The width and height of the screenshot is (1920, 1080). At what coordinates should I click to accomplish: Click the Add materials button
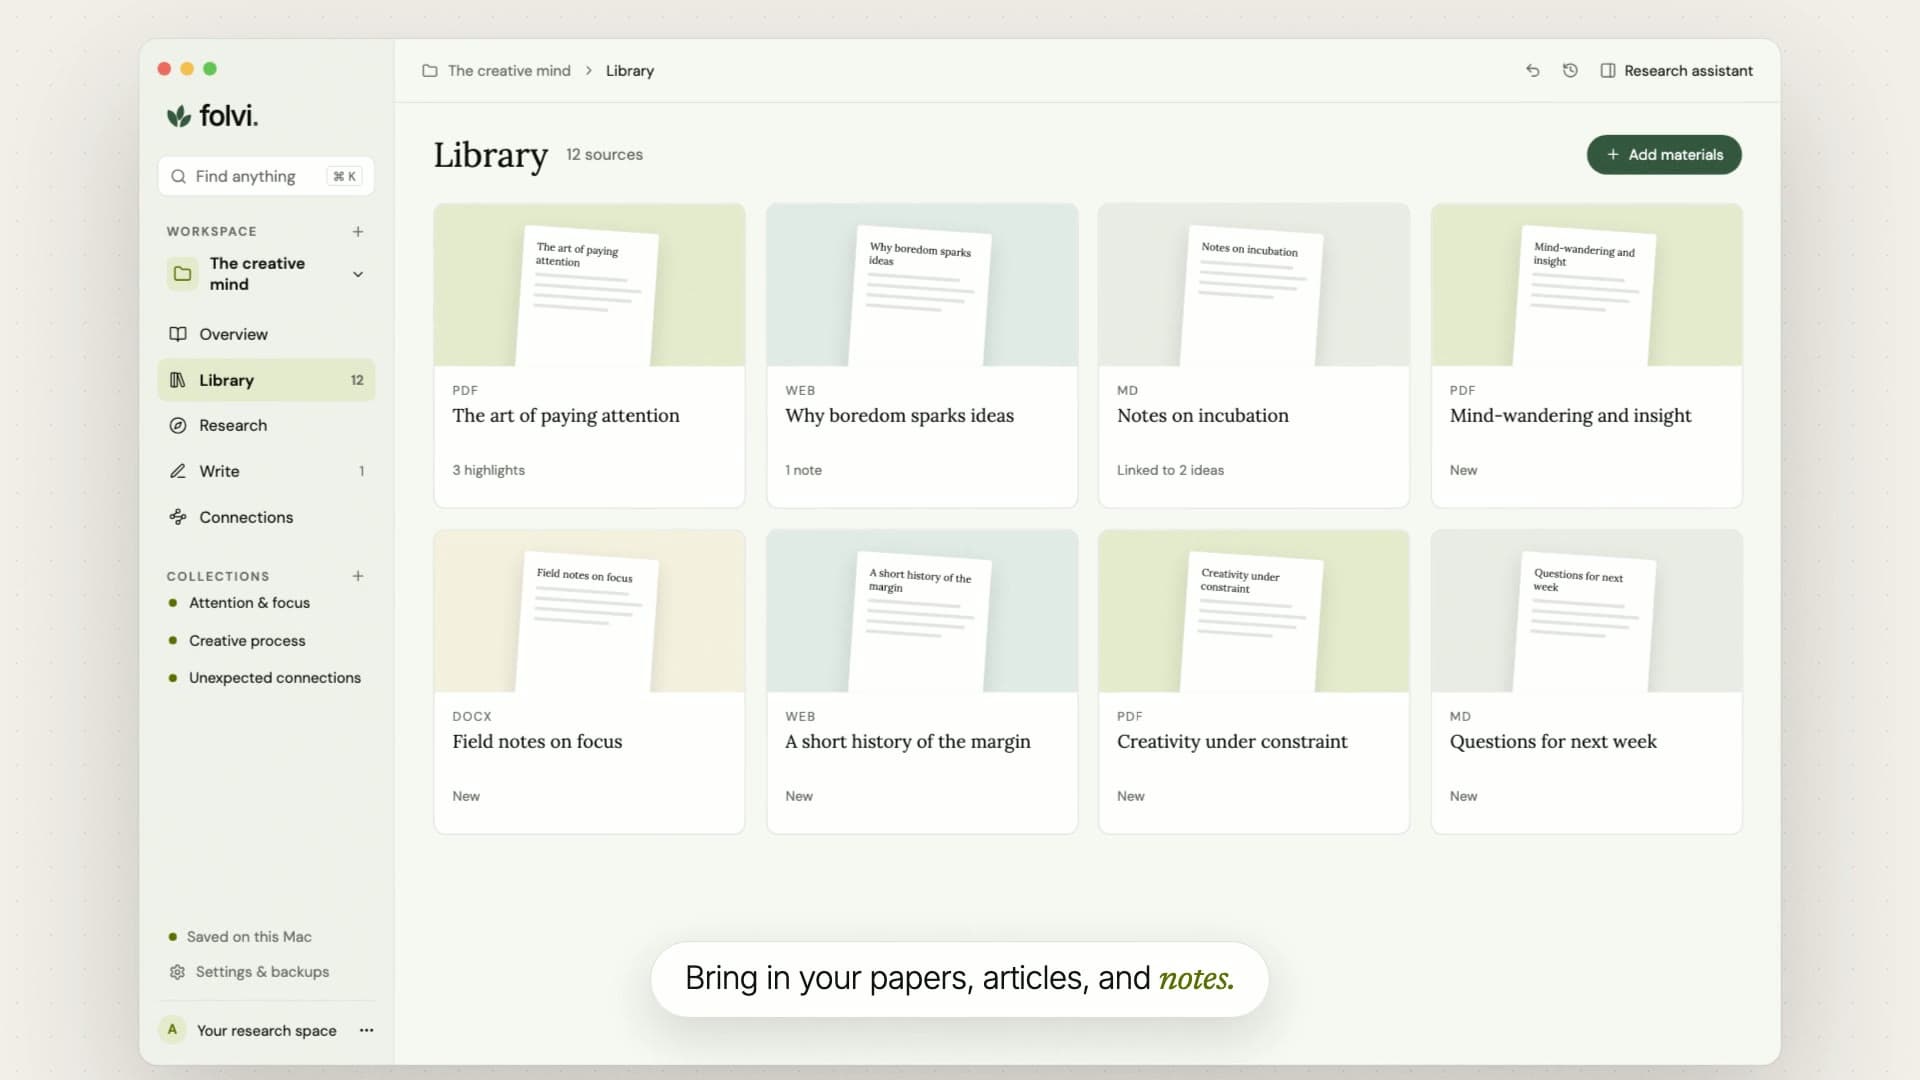[x=1664, y=154]
